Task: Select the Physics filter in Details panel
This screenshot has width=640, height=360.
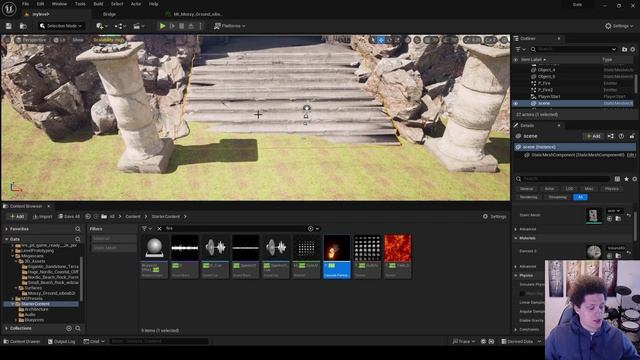Action: coord(611,189)
